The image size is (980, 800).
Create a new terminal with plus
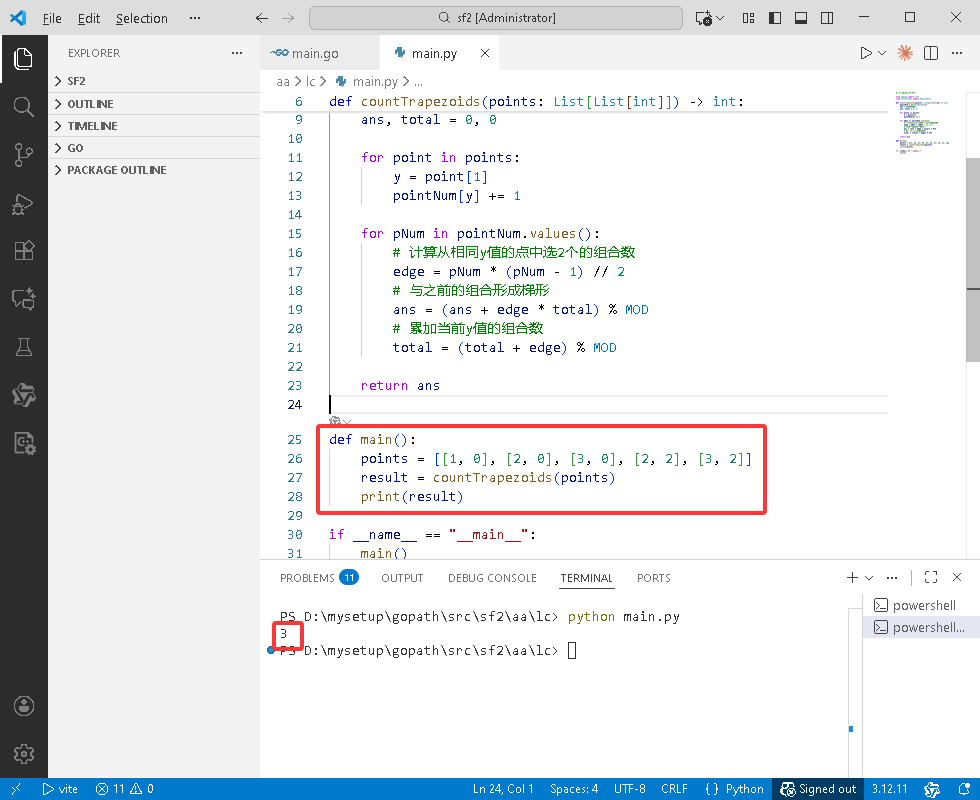click(x=852, y=578)
